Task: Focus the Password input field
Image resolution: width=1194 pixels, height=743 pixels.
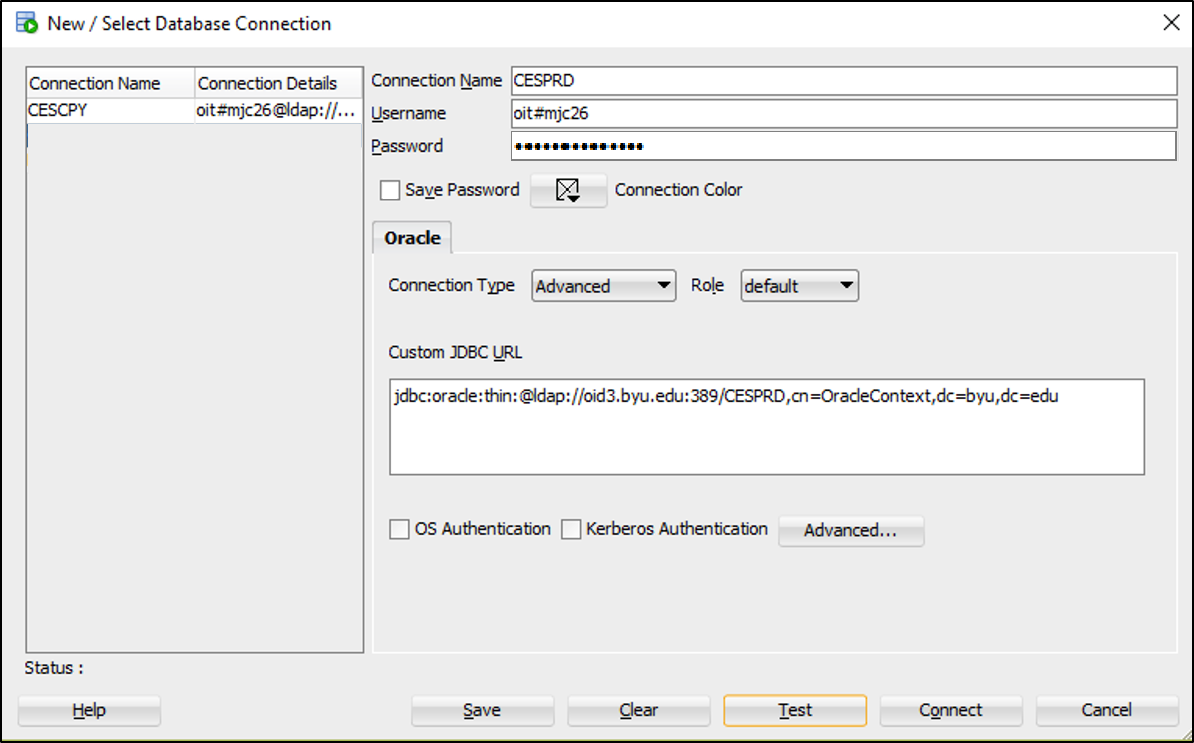Action: [x=844, y=146]
